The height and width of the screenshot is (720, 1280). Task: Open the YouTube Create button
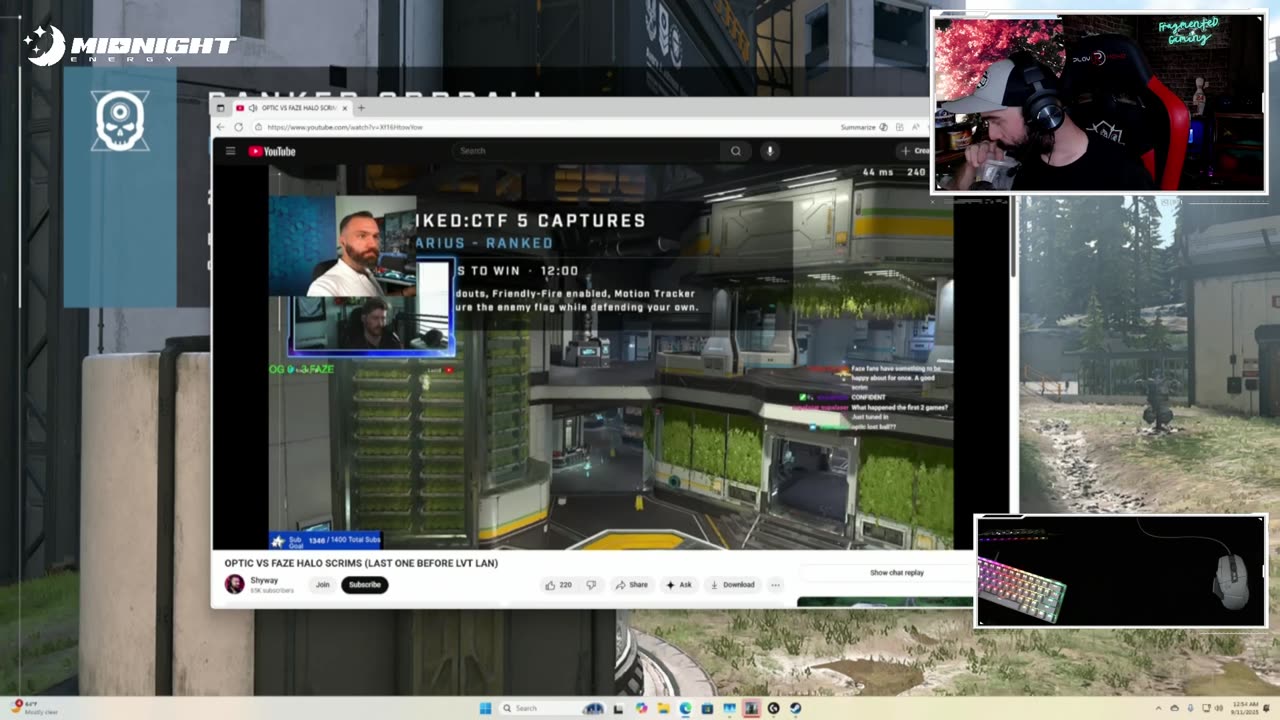913,151
